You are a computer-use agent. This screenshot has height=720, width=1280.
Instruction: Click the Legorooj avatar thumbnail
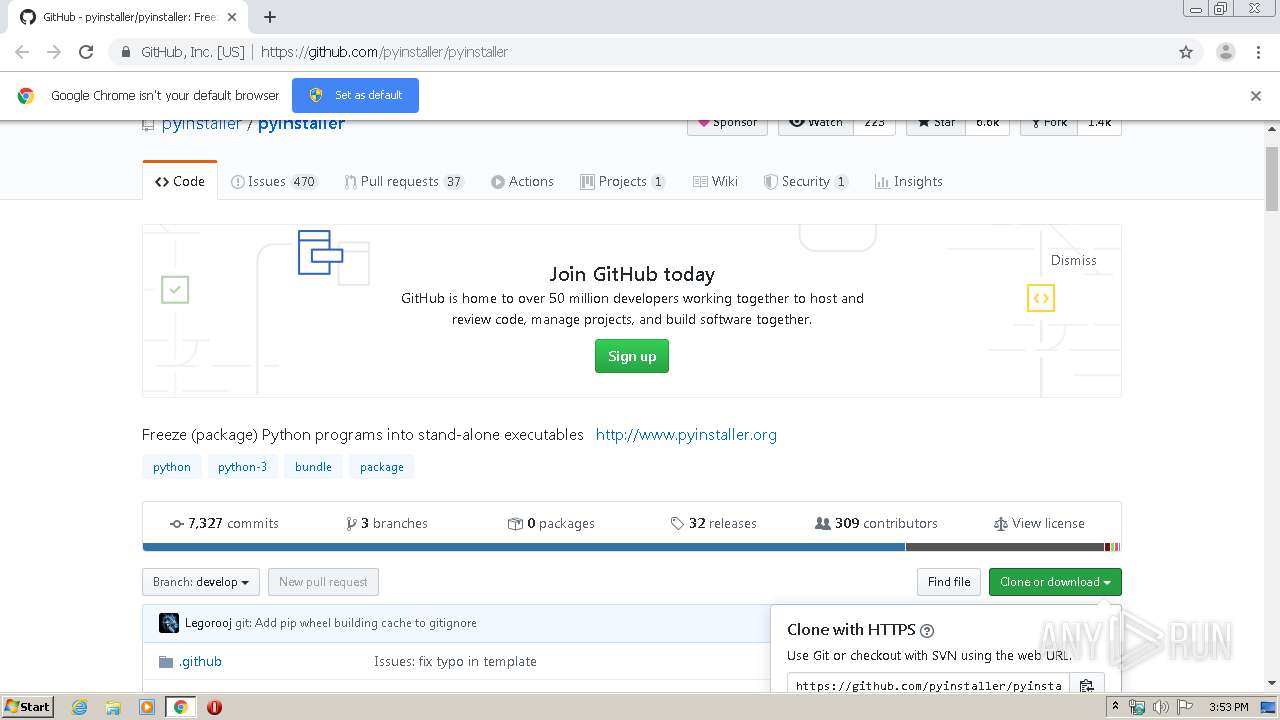169,623
